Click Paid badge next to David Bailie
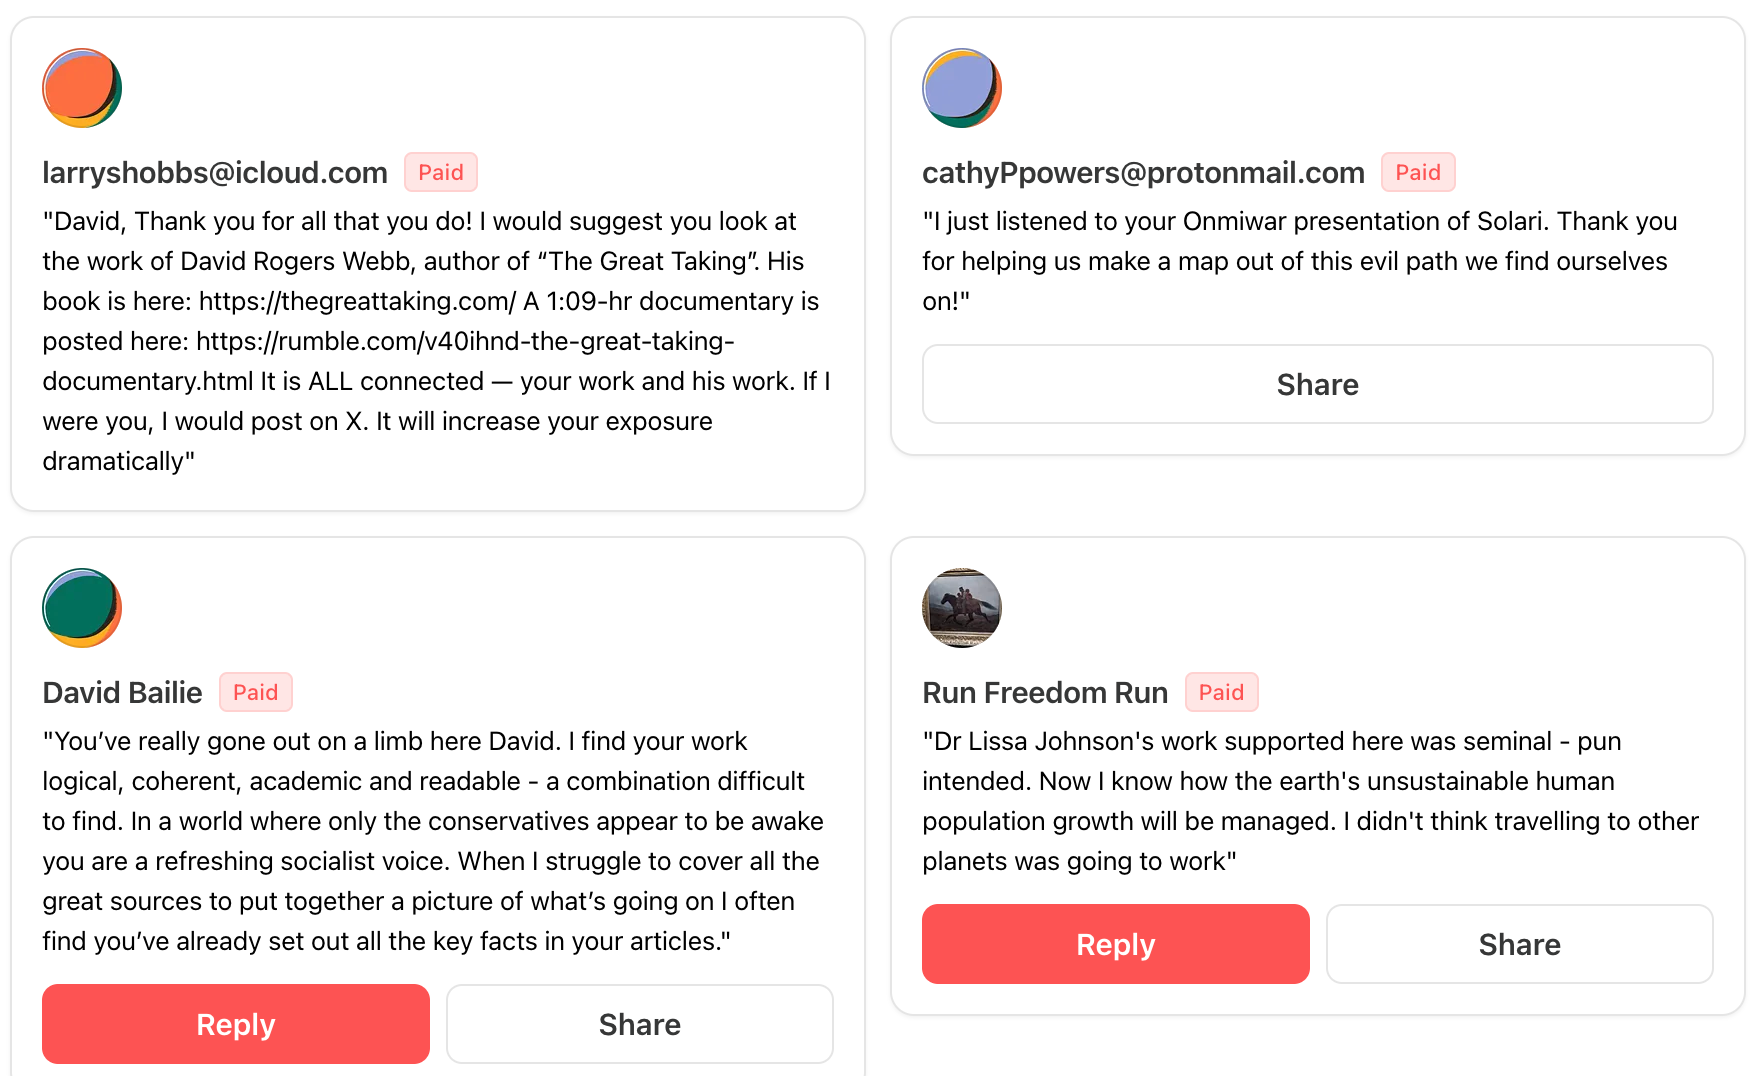 pos(256,692)
